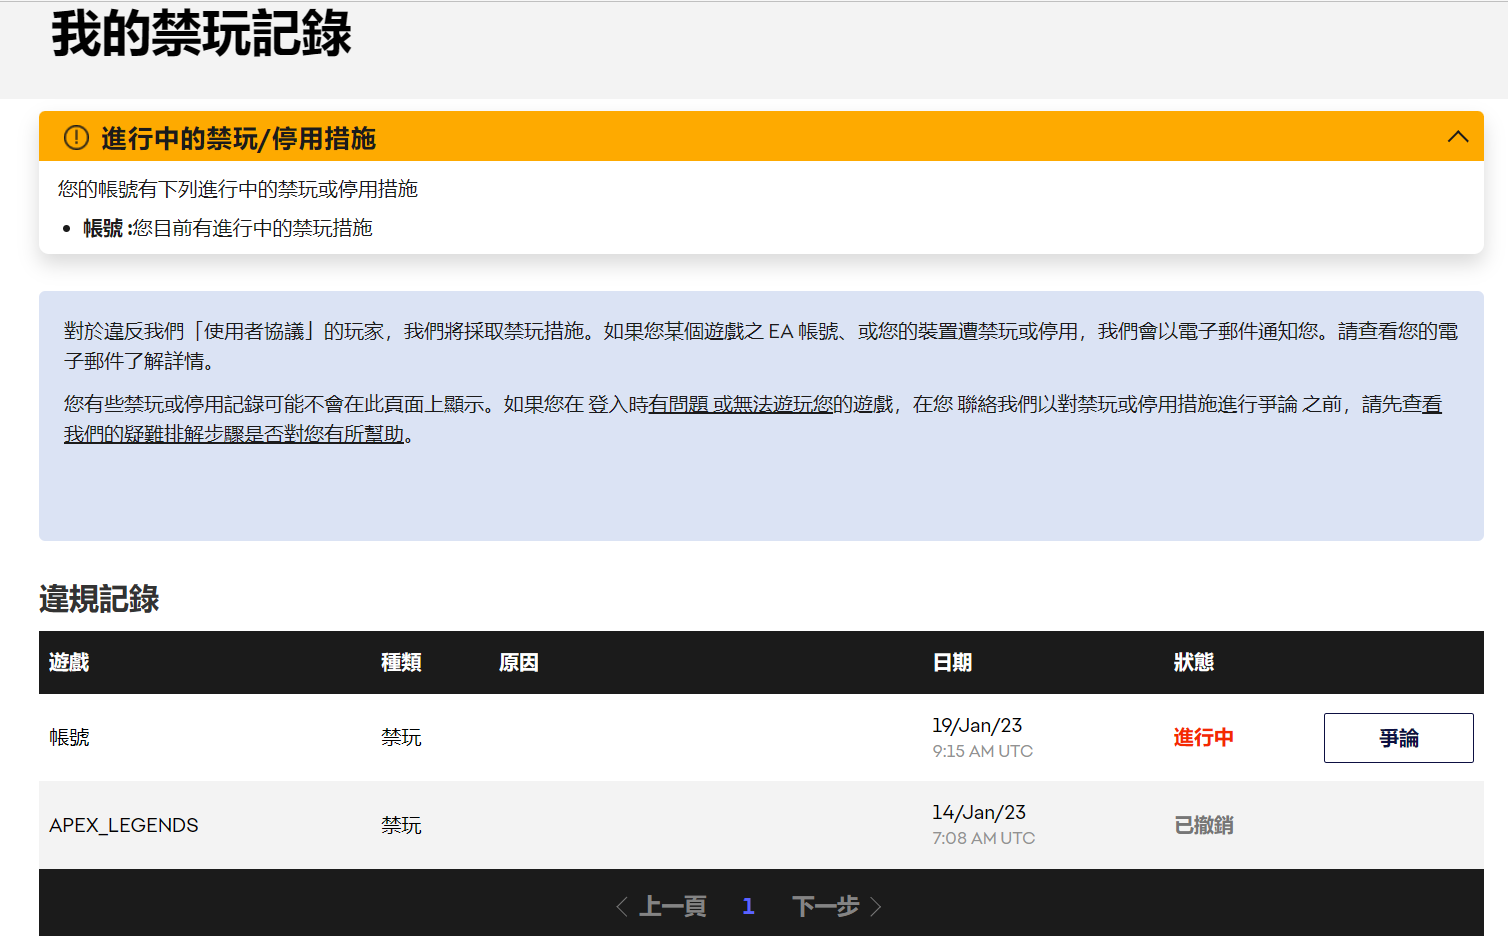Open the 有問題 或無法遊玩您 link
The image size is (1508, 936).
(741, 404)
